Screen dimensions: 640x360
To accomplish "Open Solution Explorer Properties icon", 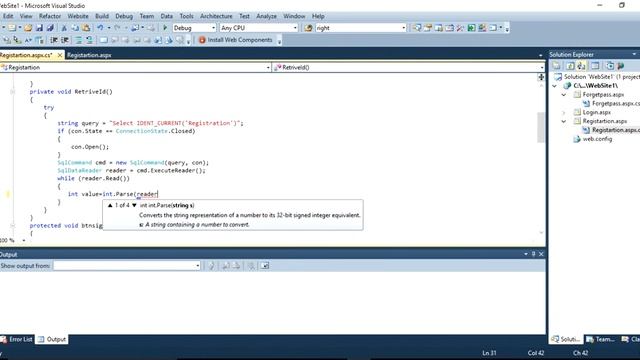I will point(556,66).
